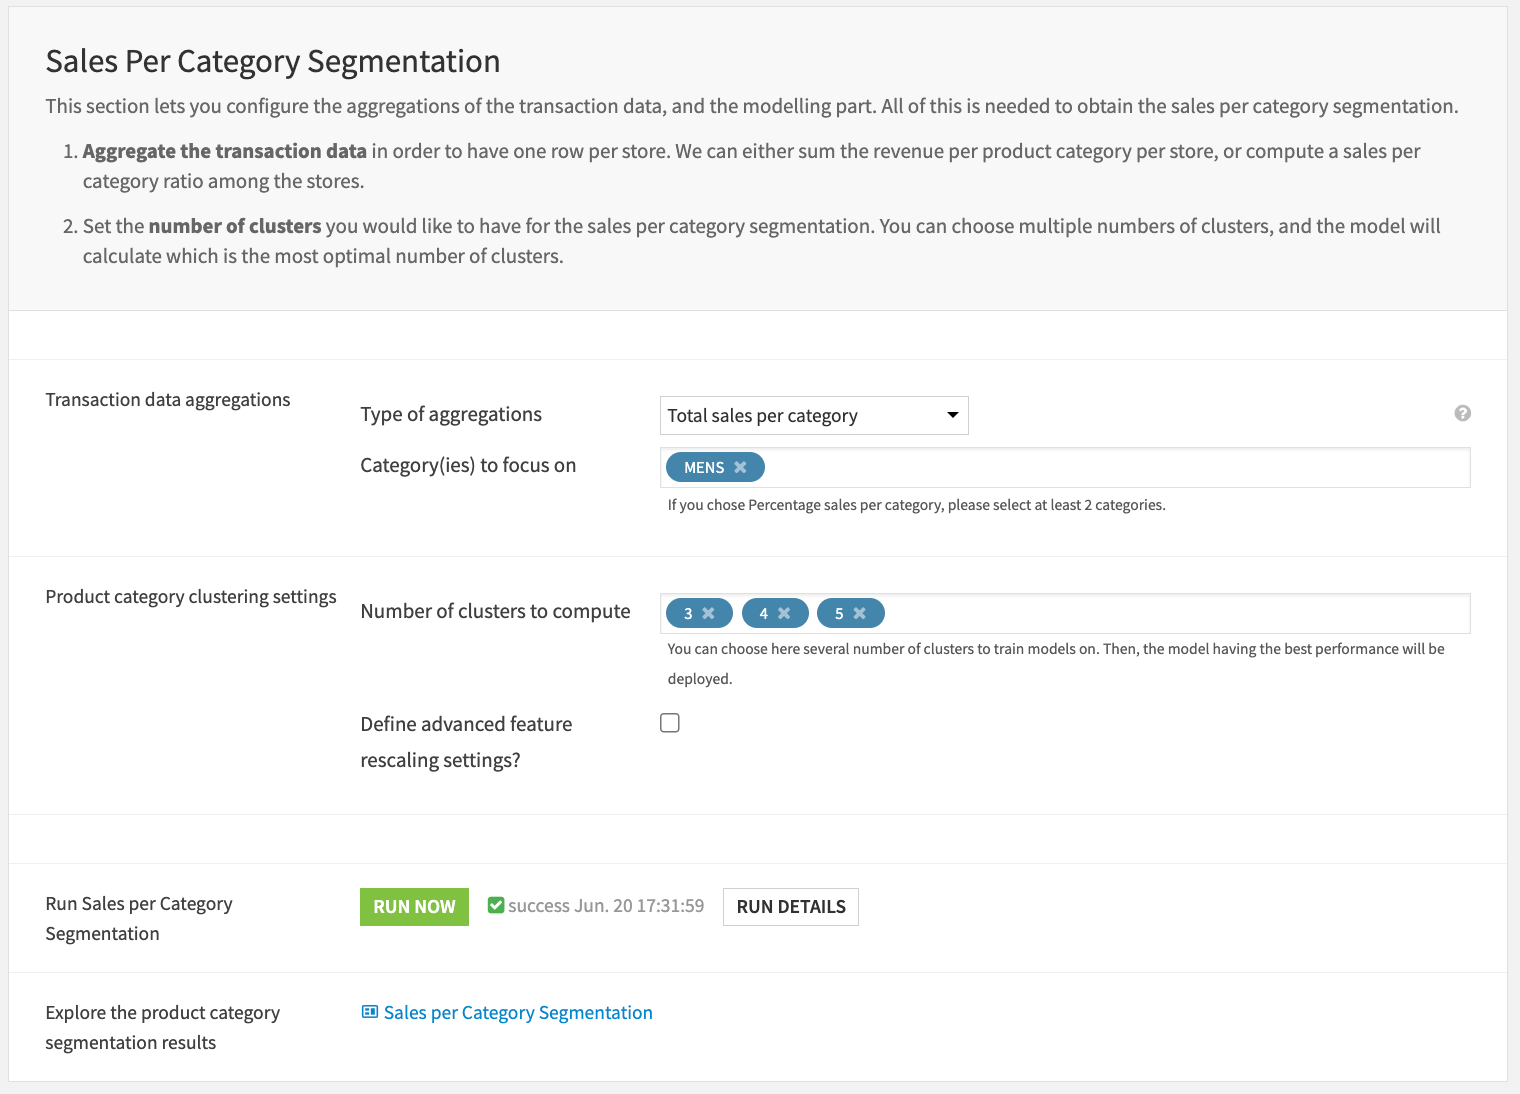The height and width of the screenshot is (1094, 1520).
Task: Click the Number of clusters input field
Action: pos(1150,612)
